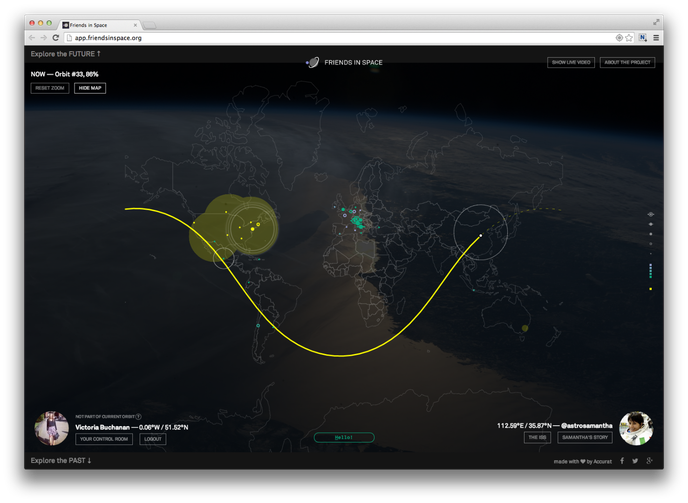Click the Google Plus icon
Viewport: 688px width, 503px height.
(x=650, y=461)
